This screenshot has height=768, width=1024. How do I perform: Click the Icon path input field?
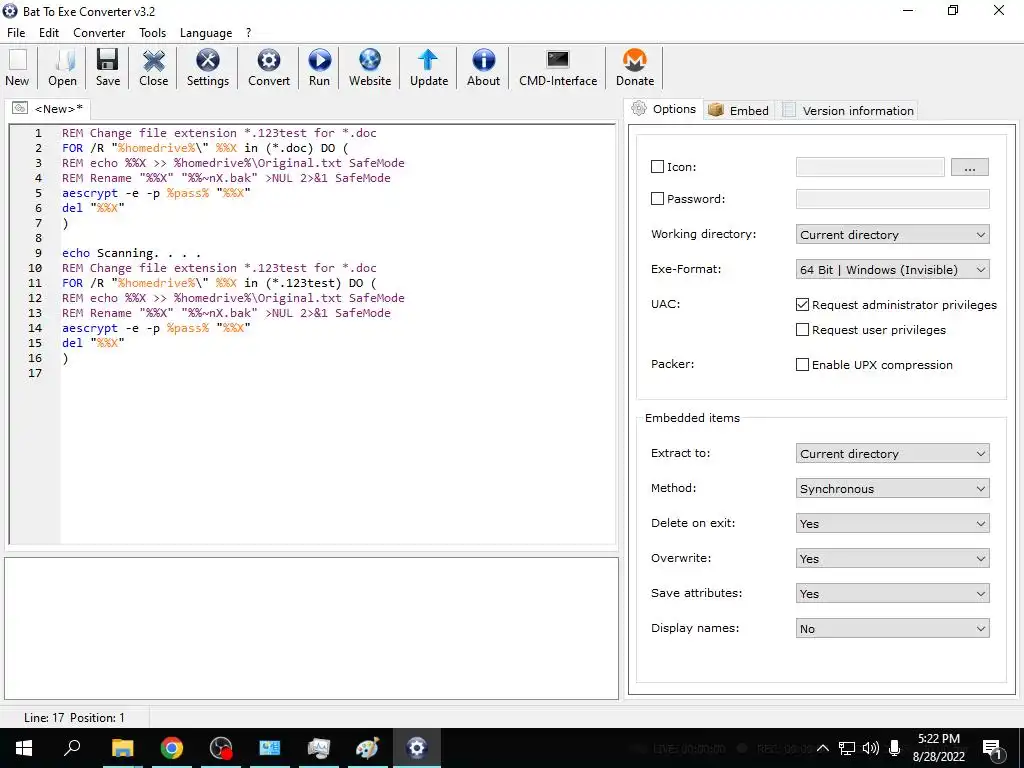click(870, 167)
